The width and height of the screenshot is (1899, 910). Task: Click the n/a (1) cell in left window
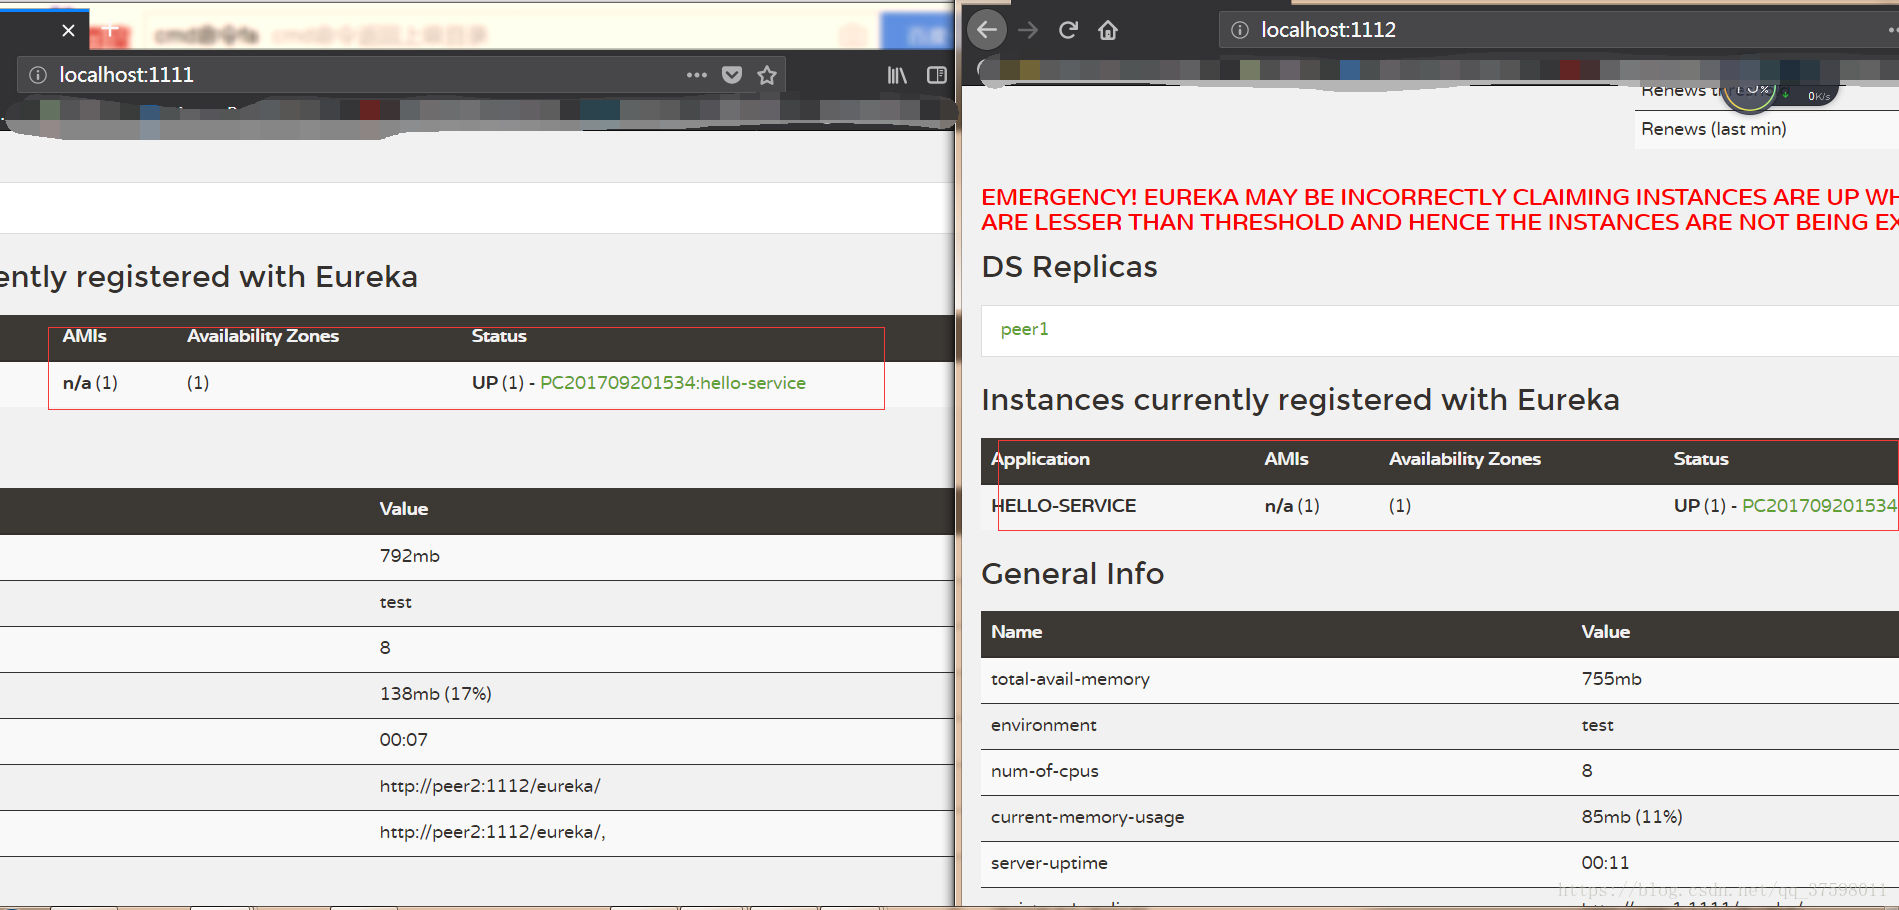click(90, 383)
